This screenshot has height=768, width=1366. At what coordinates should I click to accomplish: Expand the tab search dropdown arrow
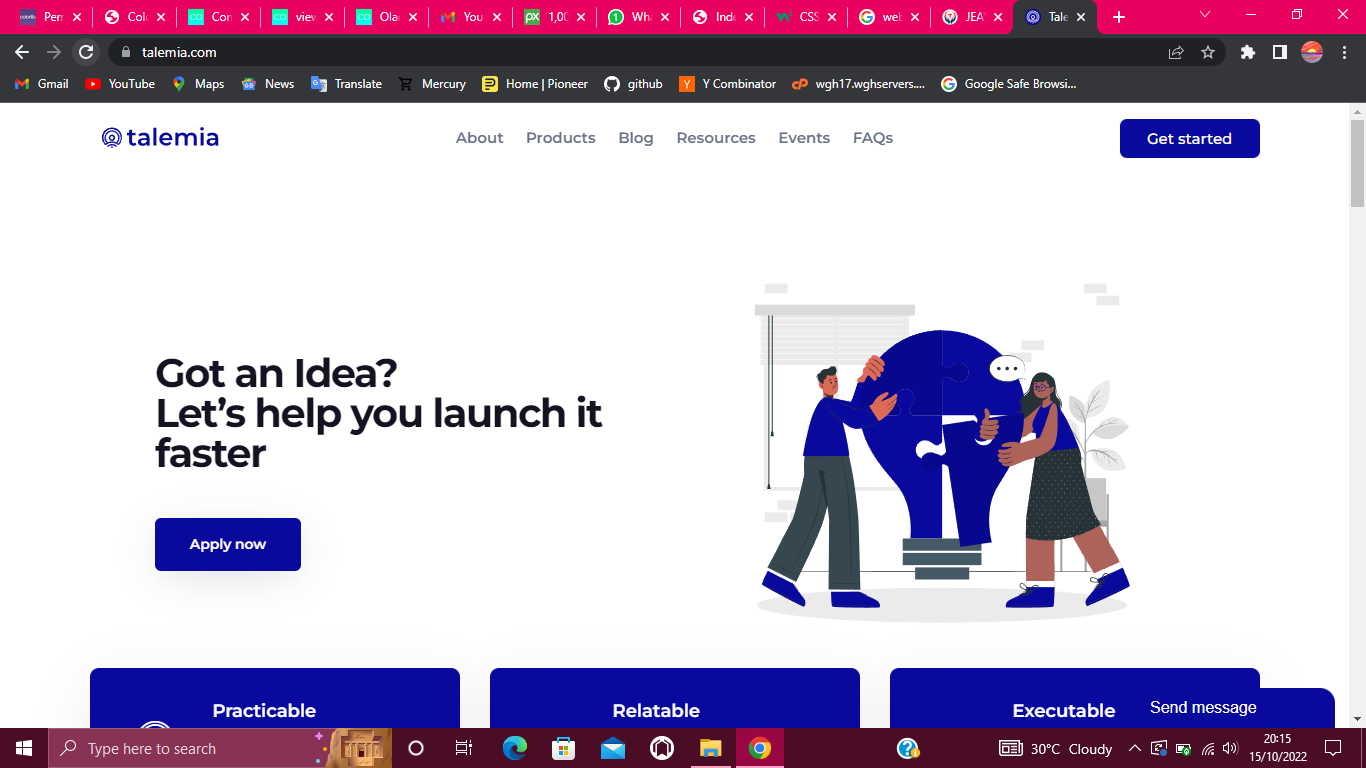1205,16
